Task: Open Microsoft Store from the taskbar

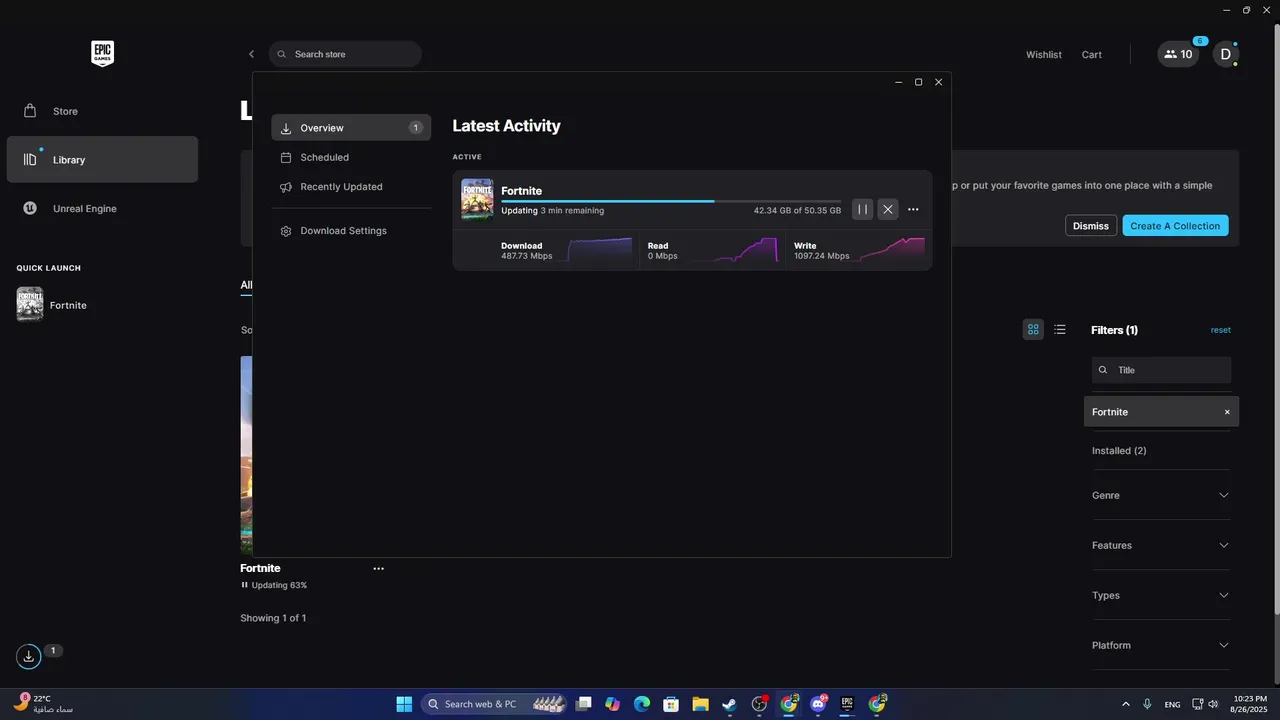Action: pos(671,704)
